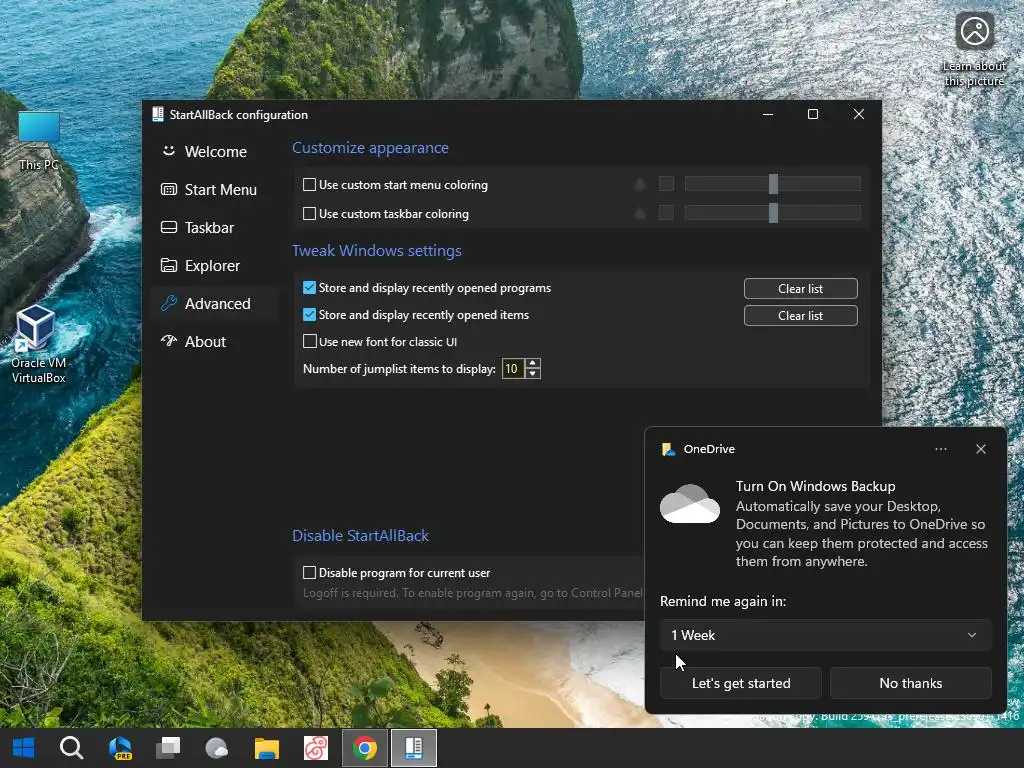Screen dimensions: 1024x768
Task: Open the Start Menu settings section
Action: pos(216,189)
